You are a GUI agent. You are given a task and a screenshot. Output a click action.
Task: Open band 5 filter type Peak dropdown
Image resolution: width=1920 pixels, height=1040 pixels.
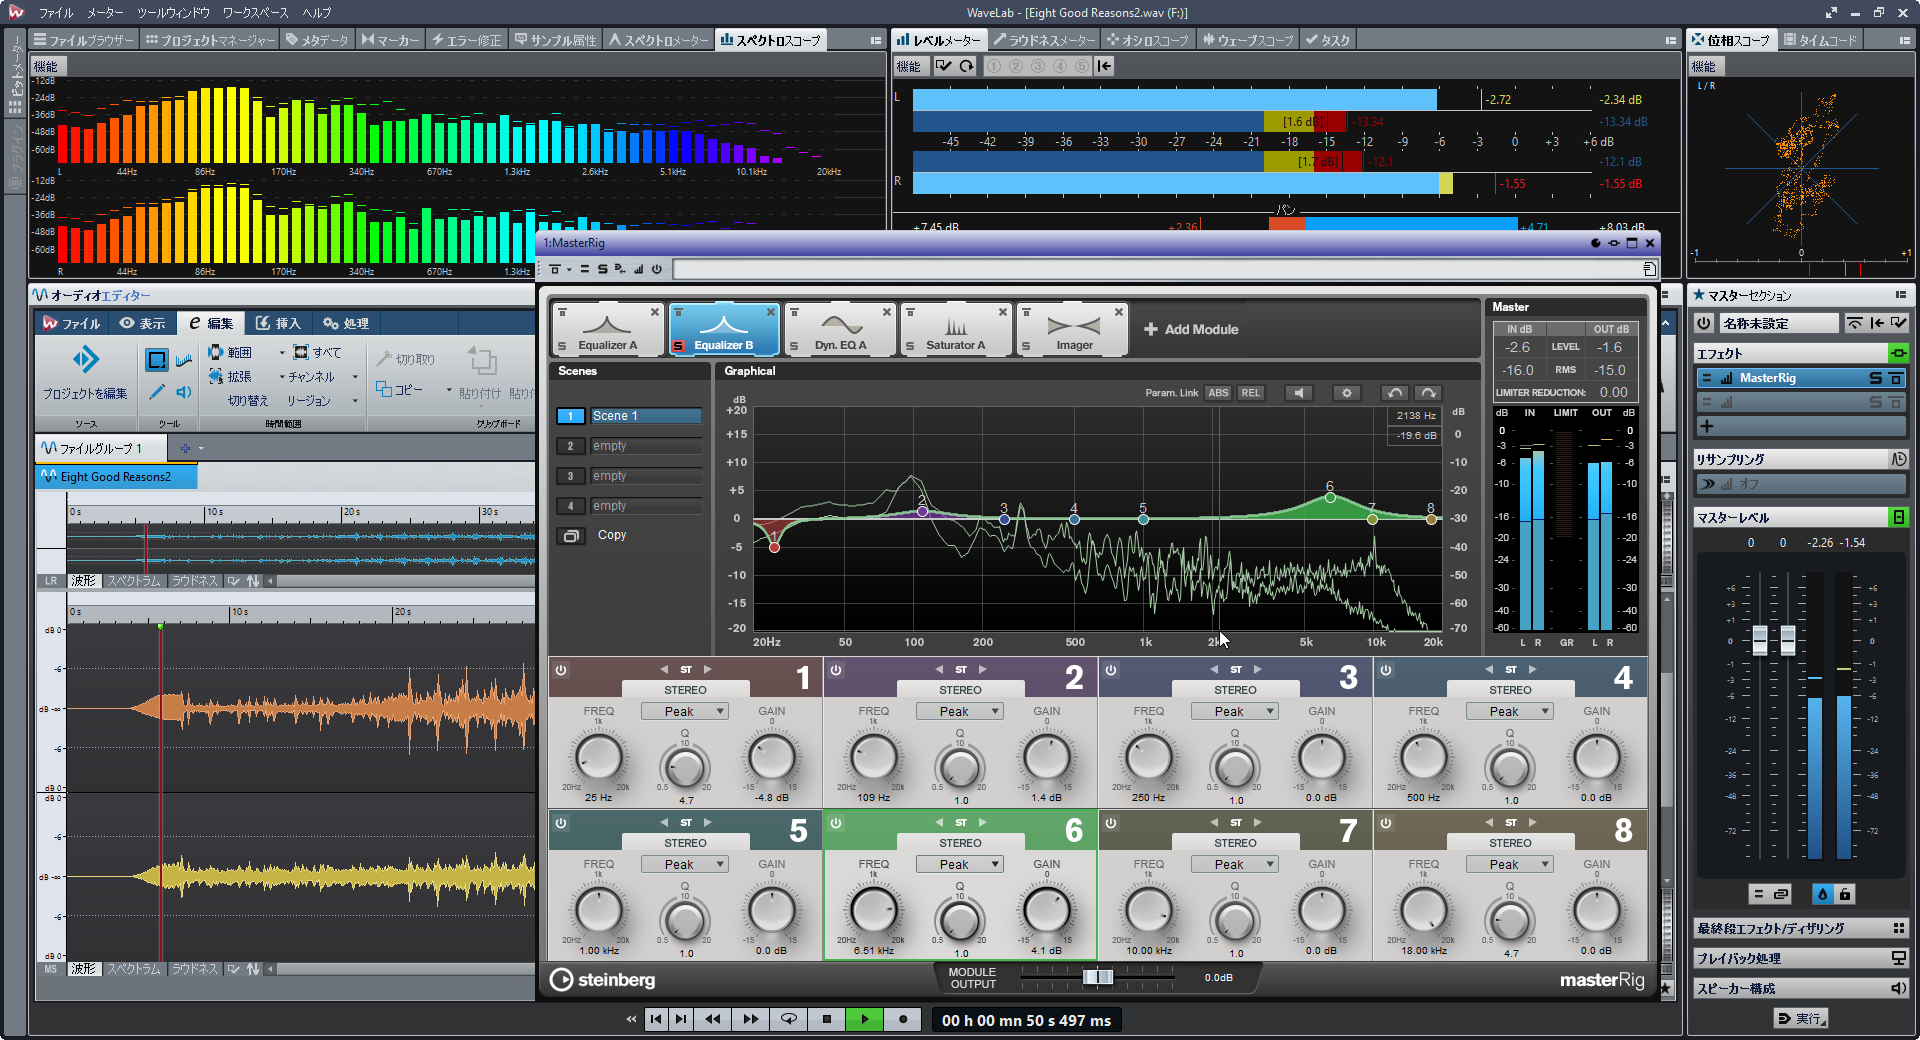(684, 864)
